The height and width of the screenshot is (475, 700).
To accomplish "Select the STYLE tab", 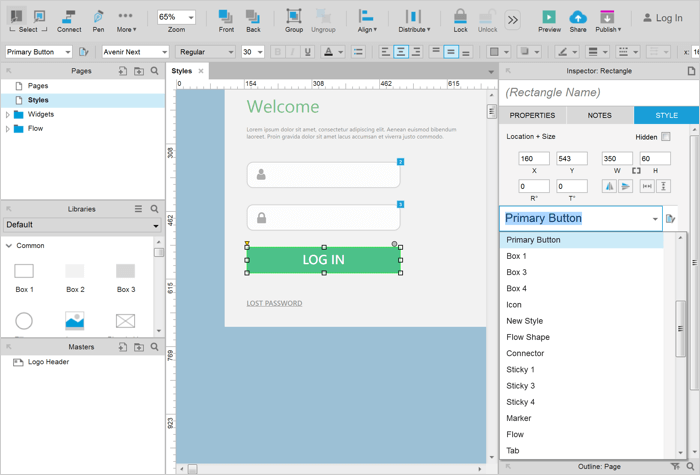I will click(x=667, y=115).
